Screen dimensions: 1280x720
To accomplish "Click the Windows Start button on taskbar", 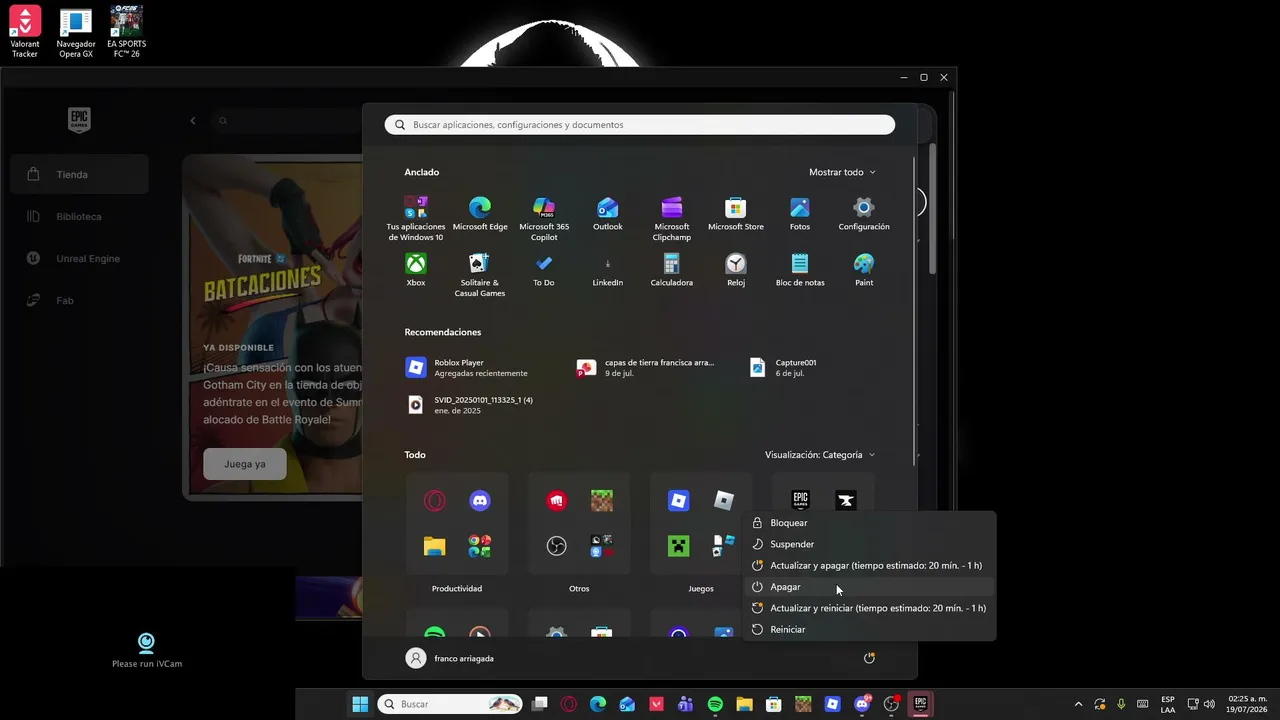I will [x=360, y=704].
